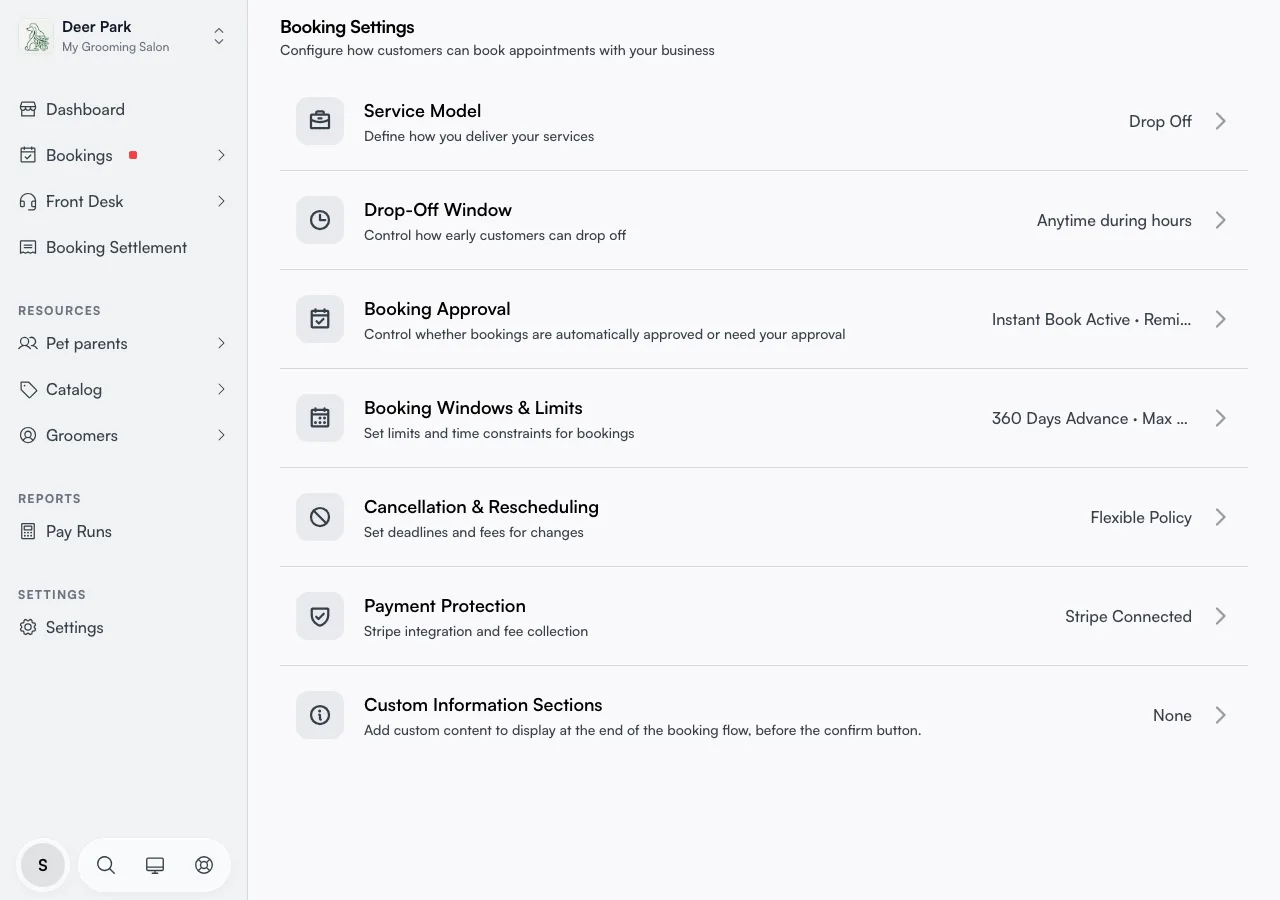Click the 'Booking Settings' page heading
The image size is (1280, 900).
point(347,27)
